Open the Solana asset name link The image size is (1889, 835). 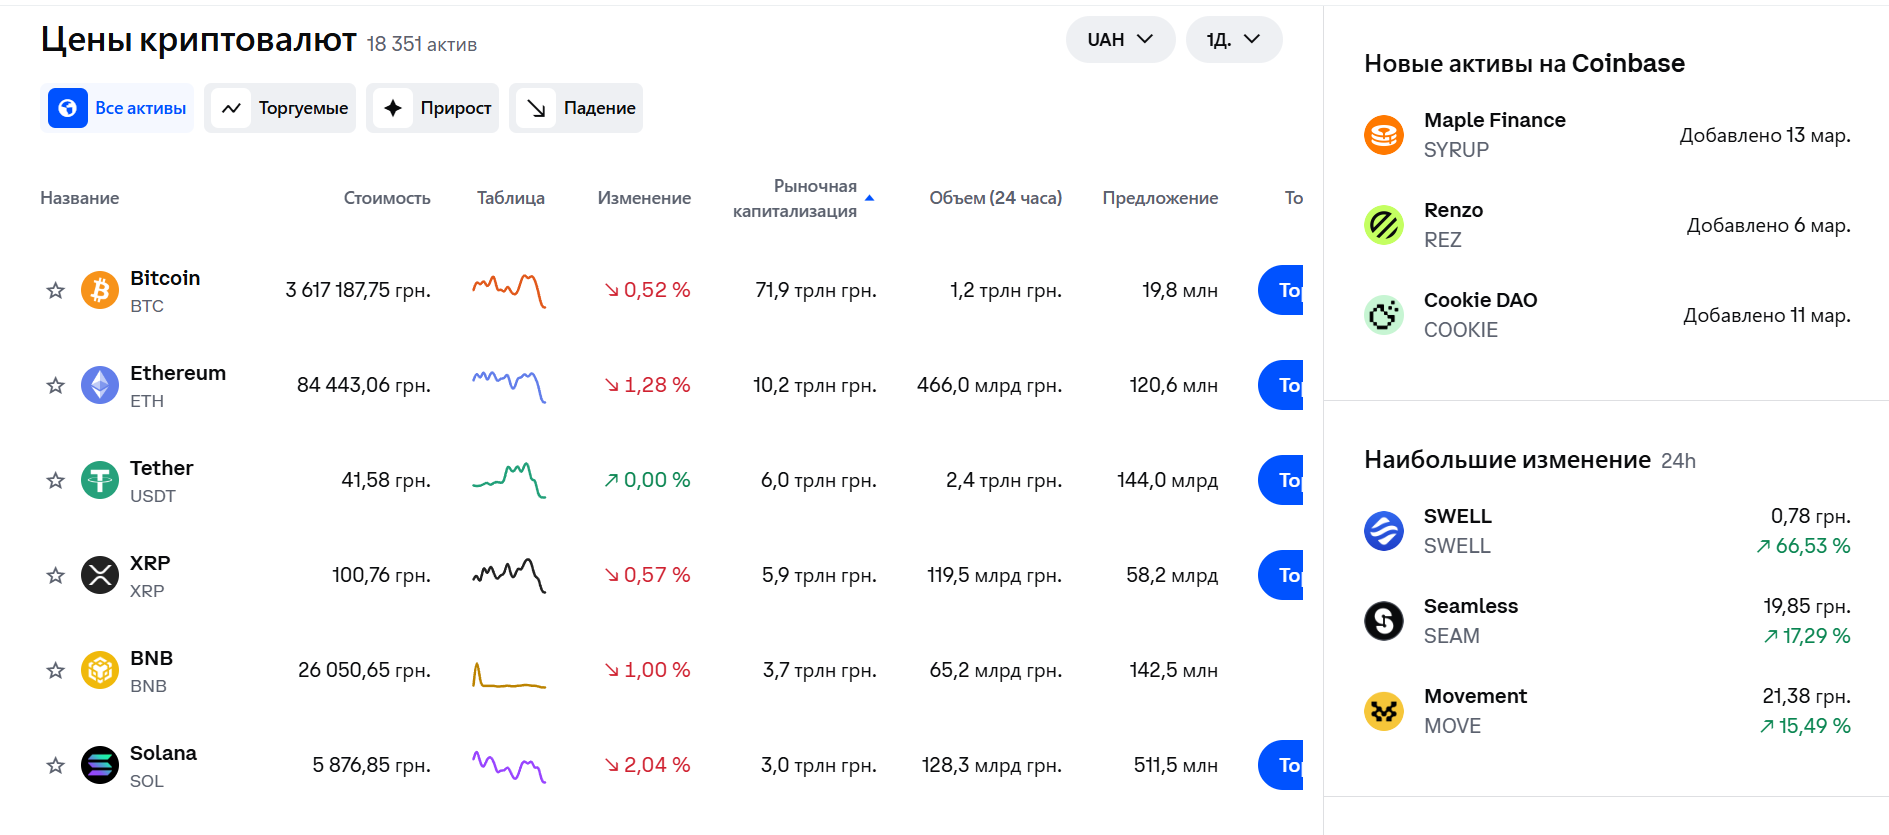(163, 753)
